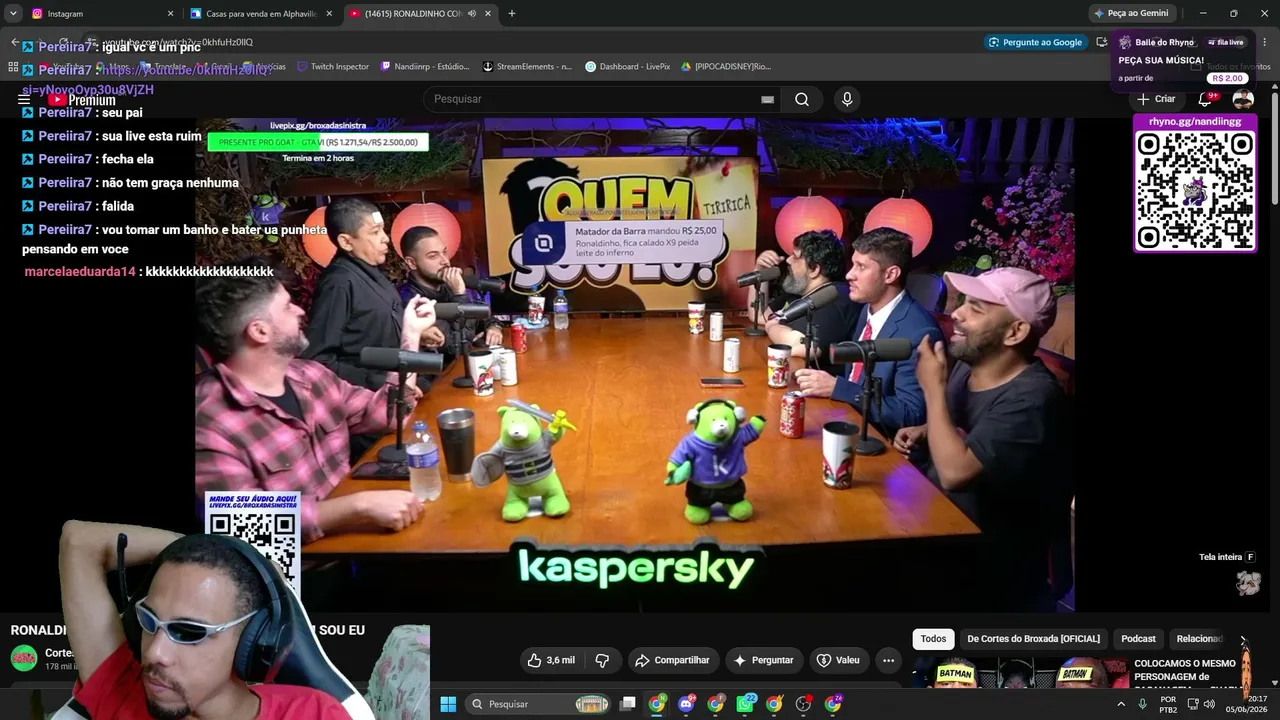
Task: Click marcelaeduarda14 username in chat overlay
Action: click(80, 272)
